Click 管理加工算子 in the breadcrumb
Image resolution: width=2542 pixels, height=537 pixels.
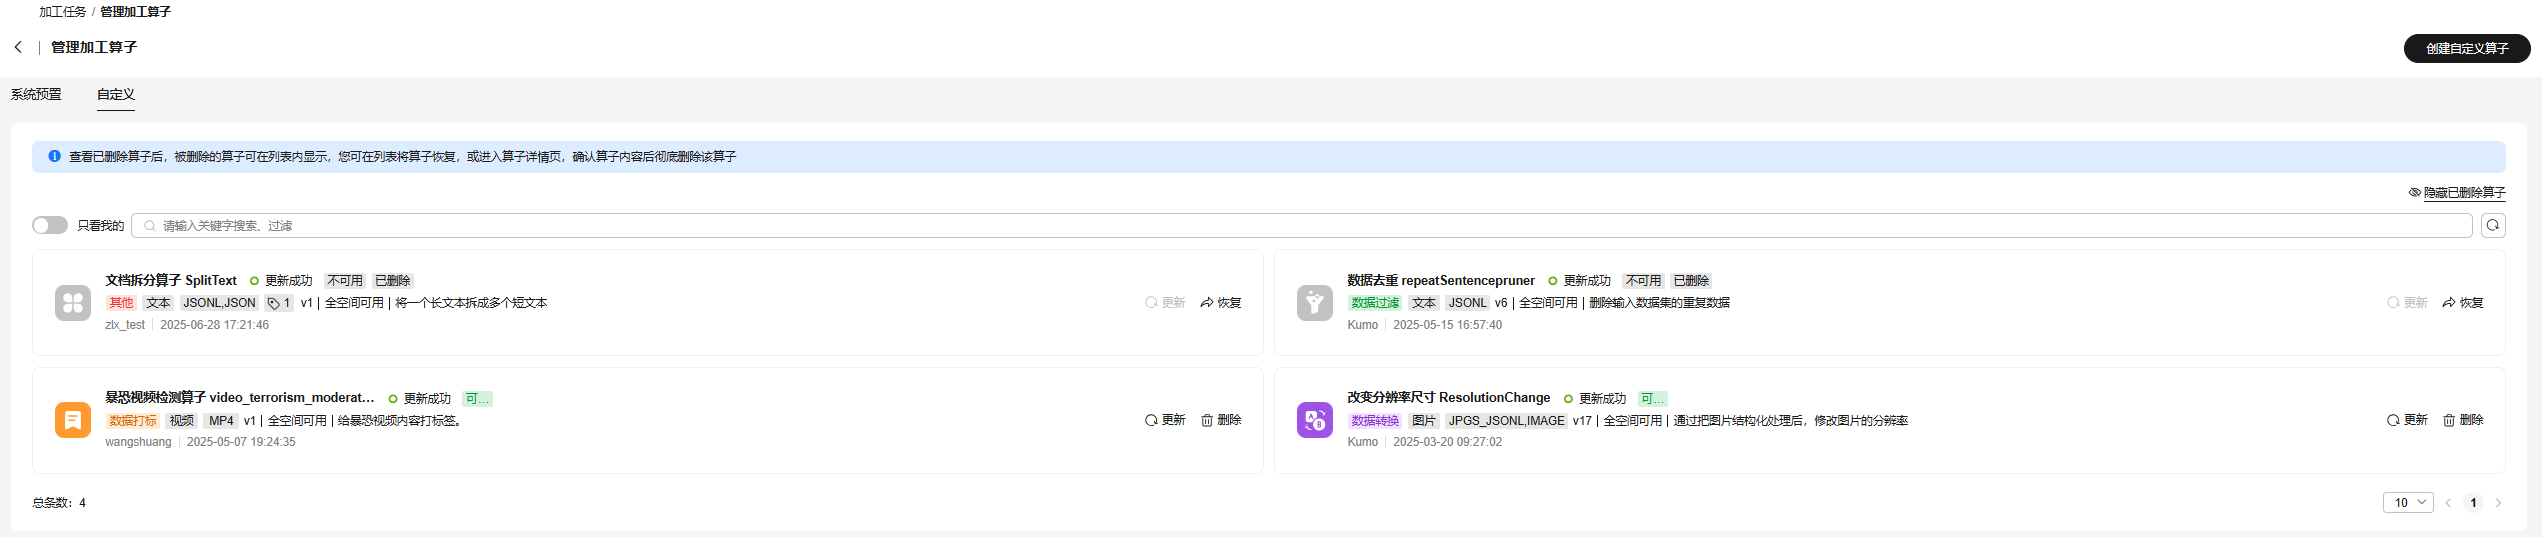coord(135,12)
